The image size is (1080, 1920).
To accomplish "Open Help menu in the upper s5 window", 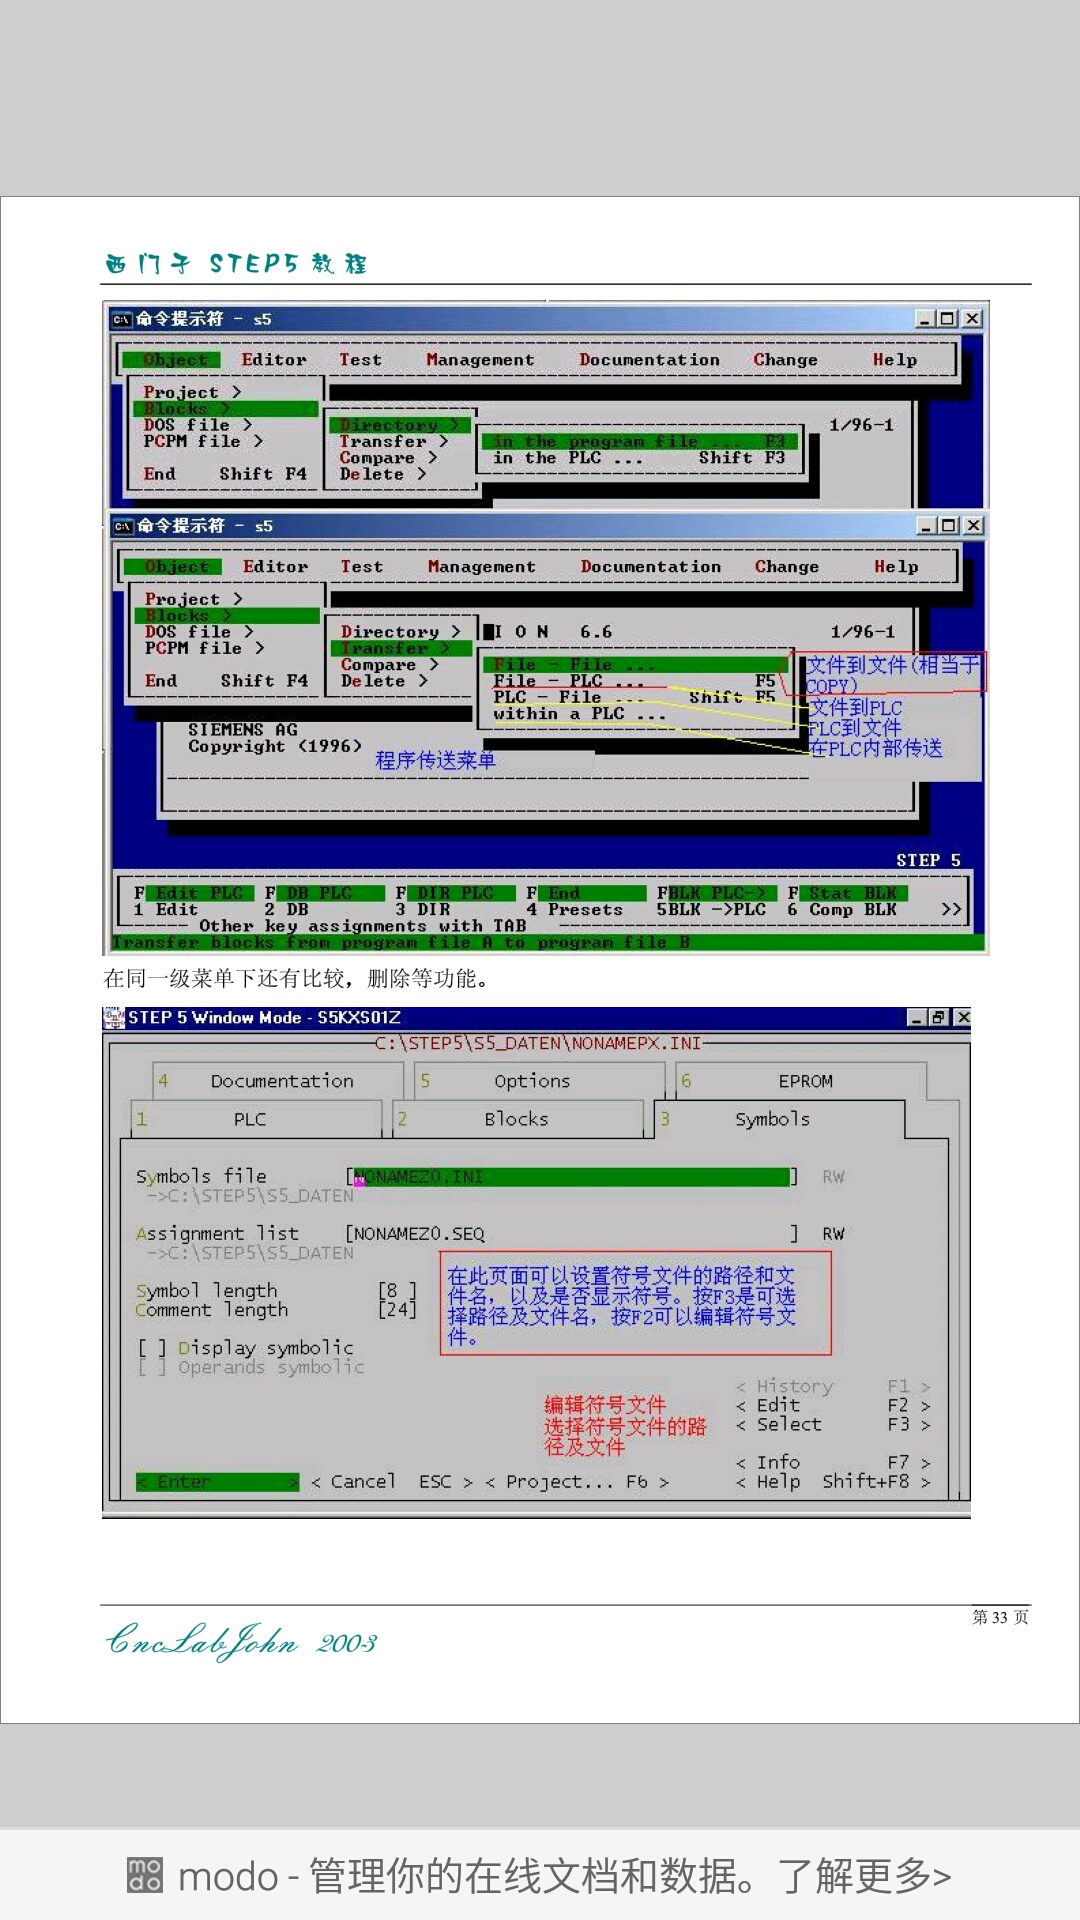I will click(x=894, y=360).
